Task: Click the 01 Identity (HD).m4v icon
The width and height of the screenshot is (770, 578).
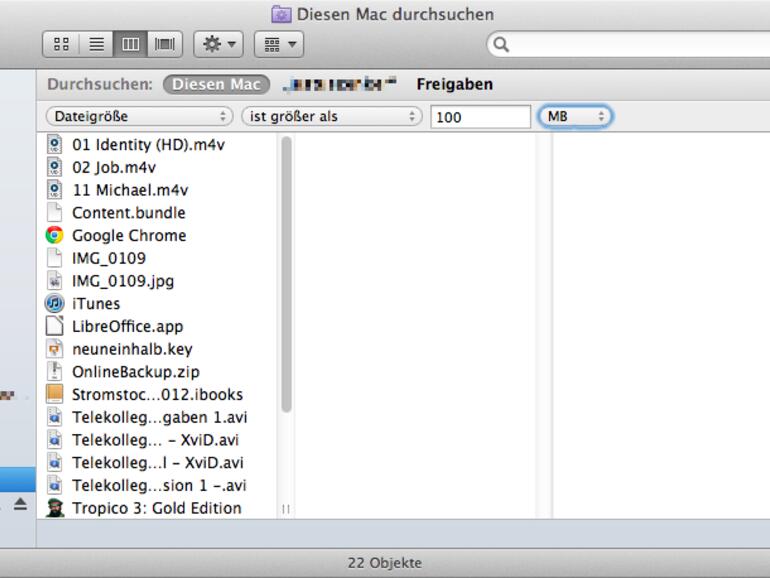Action: click(55, 144)
